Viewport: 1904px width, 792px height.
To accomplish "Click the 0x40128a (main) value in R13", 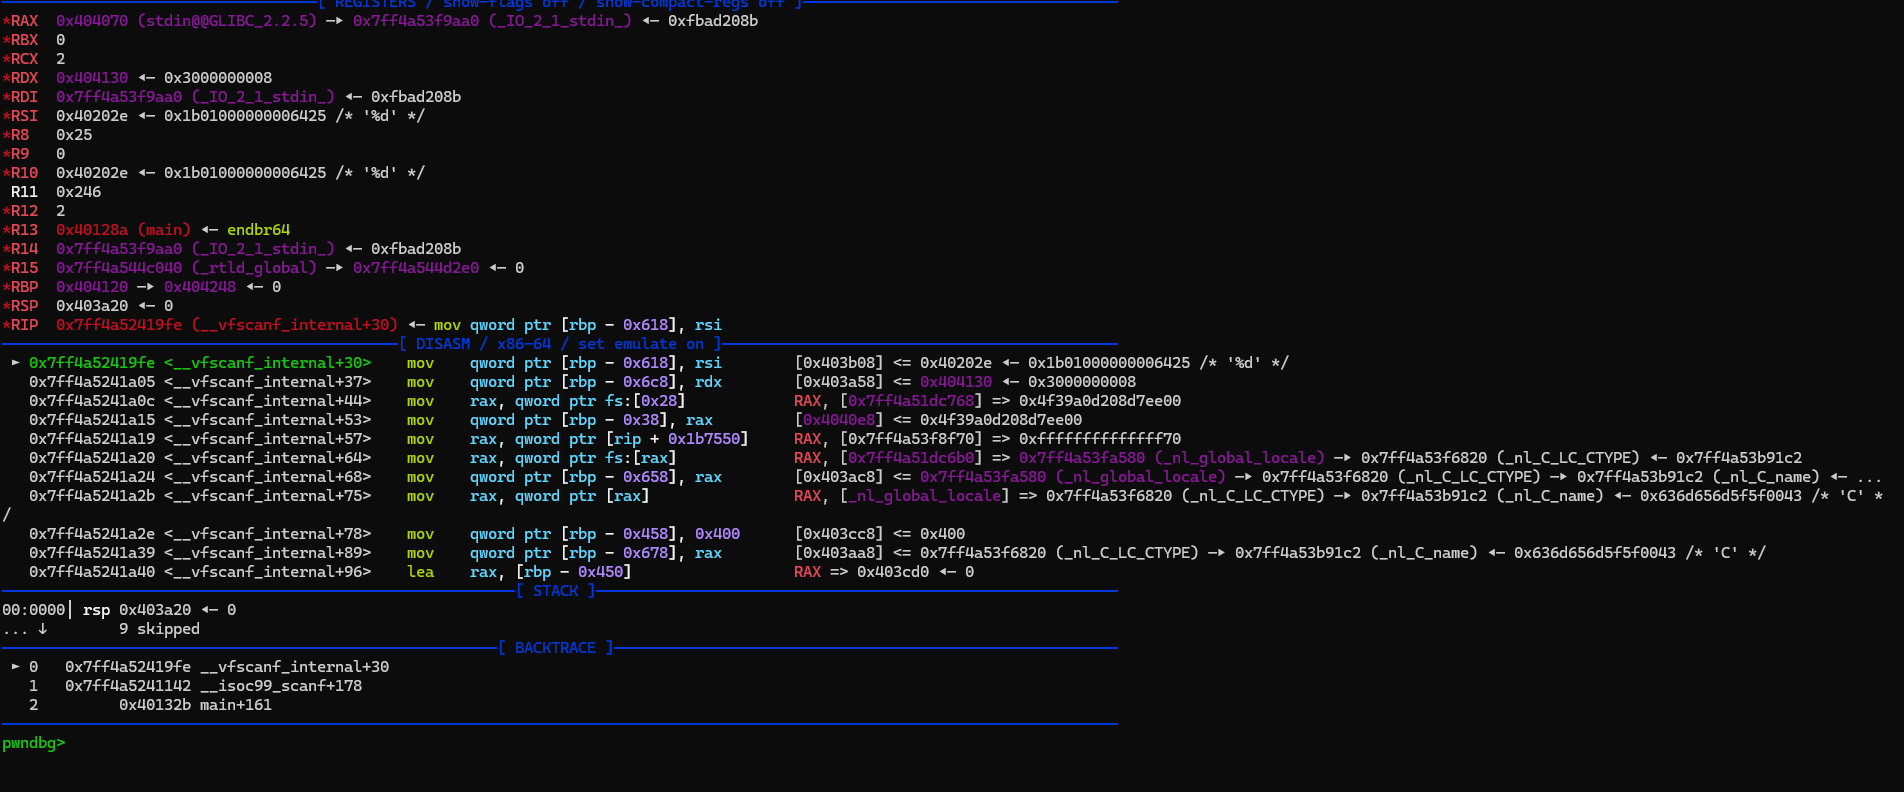I will [x=123, y=230].
